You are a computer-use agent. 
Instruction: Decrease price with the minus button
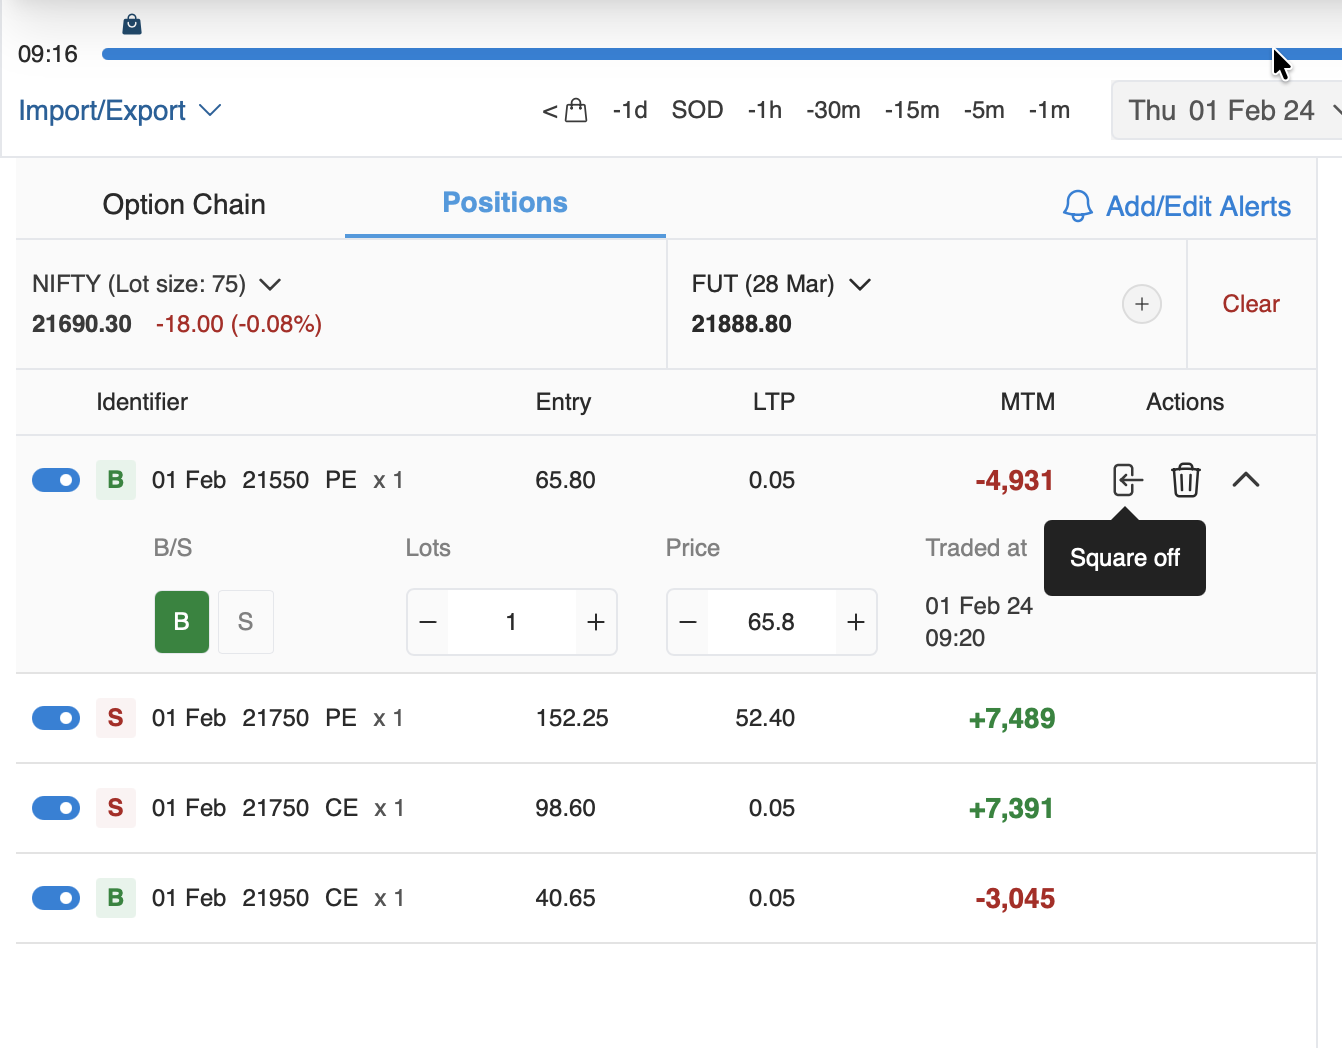click(x=688, y=622)
